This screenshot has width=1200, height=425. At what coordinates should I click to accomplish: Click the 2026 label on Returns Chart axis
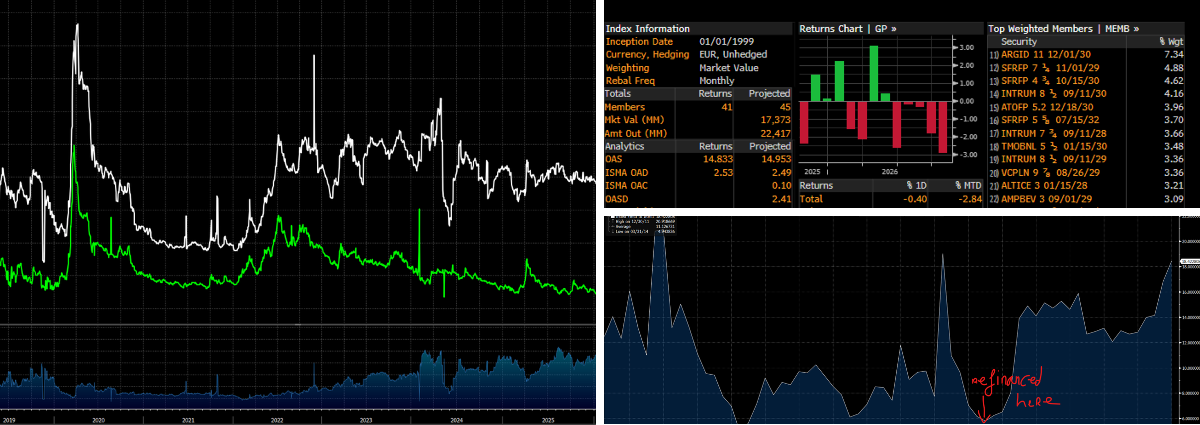889,171
